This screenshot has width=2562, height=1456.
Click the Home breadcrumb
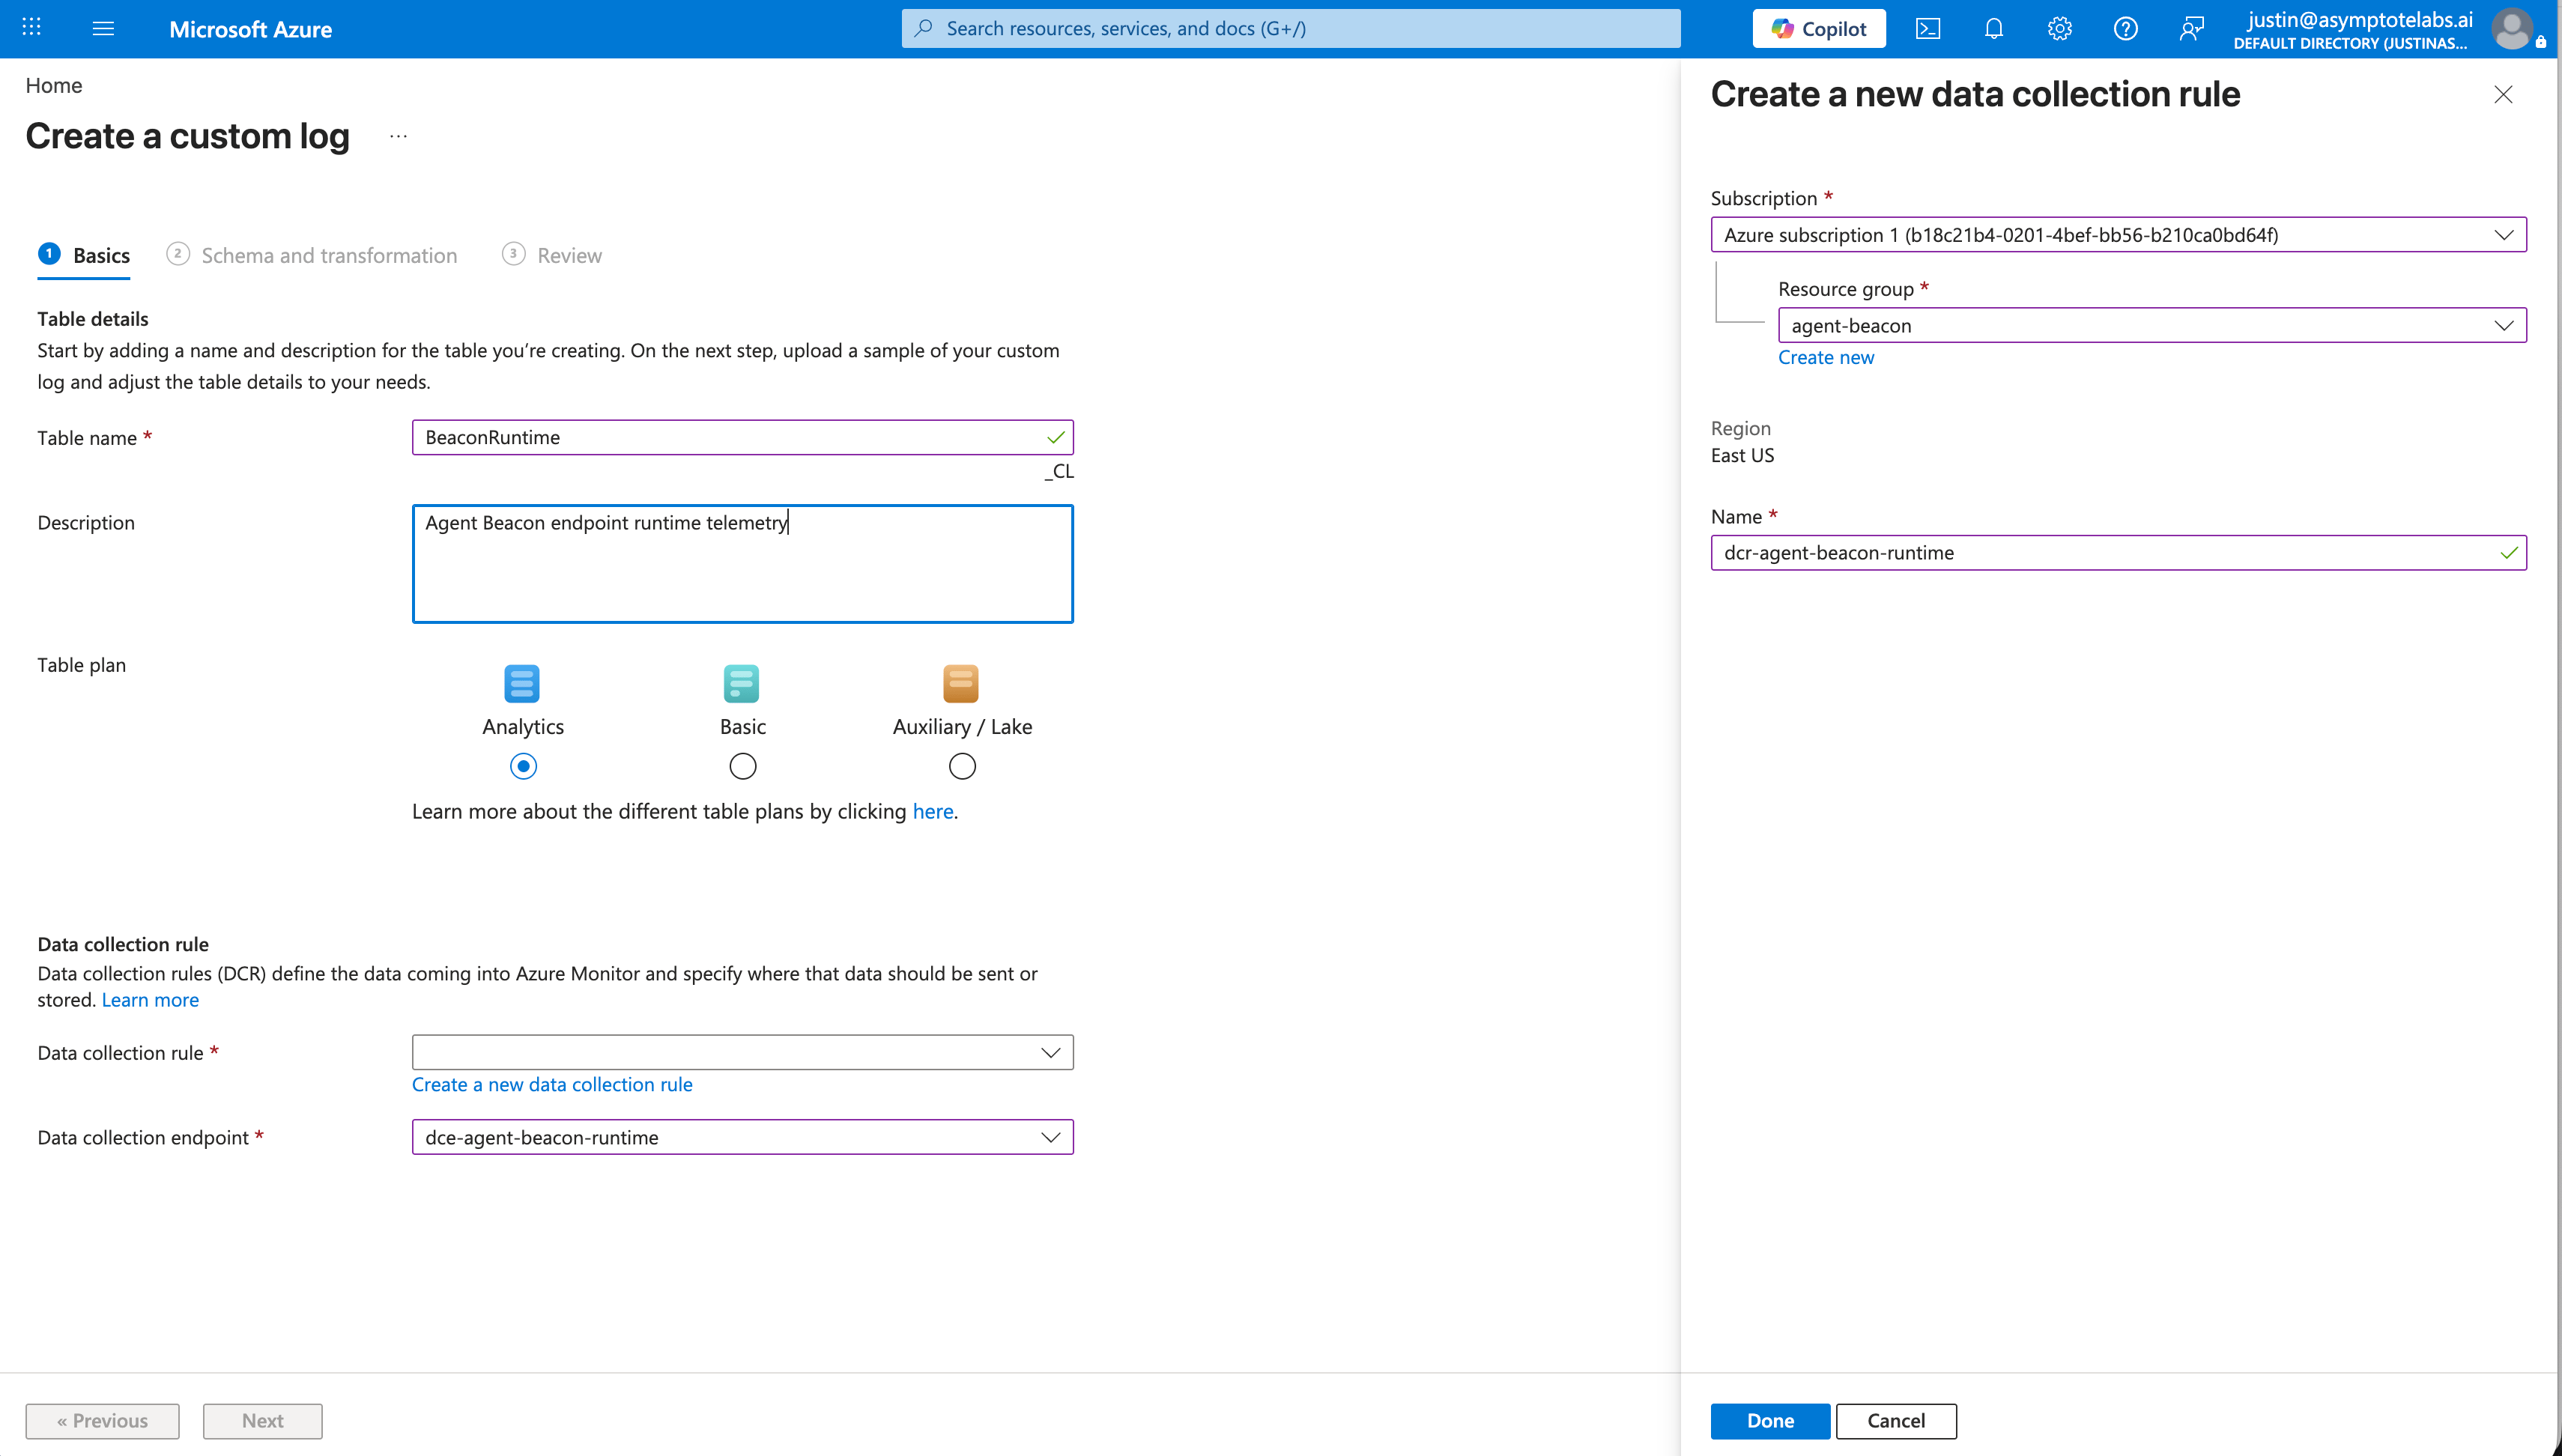(x=54, y=85)
